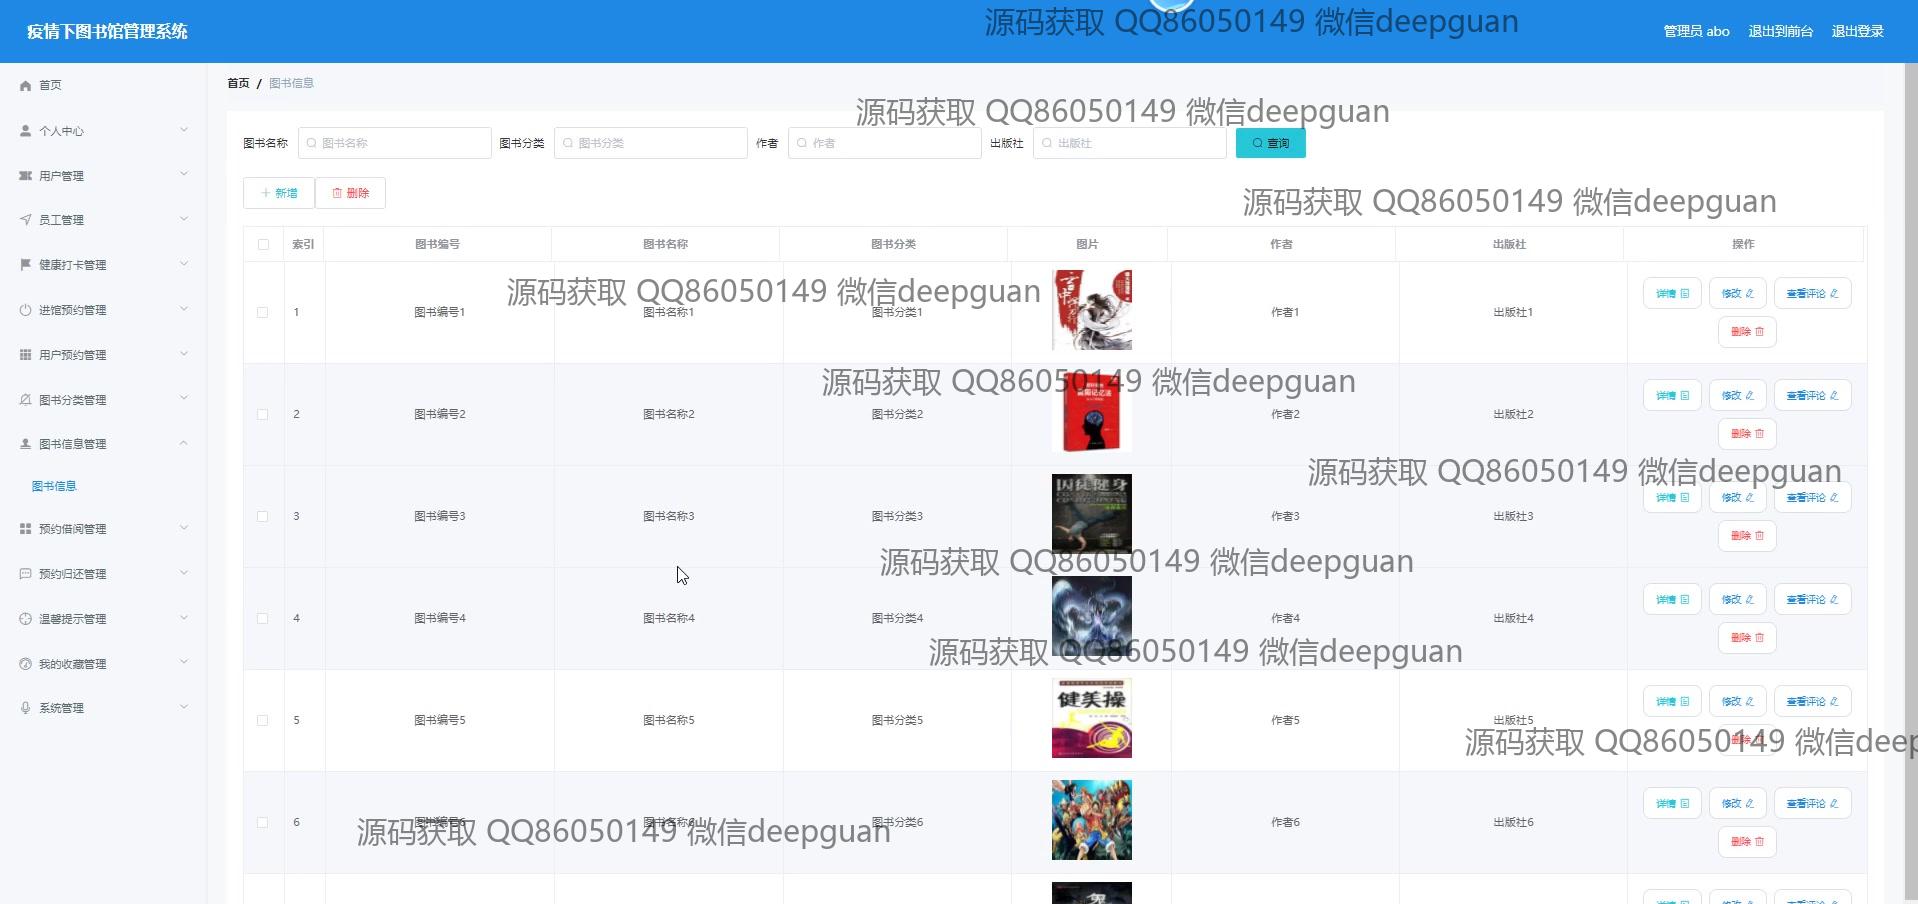This screenshot has height=904, width=1918.
Task: Click the 个人中心 person icon
Action: click(25, 131)
